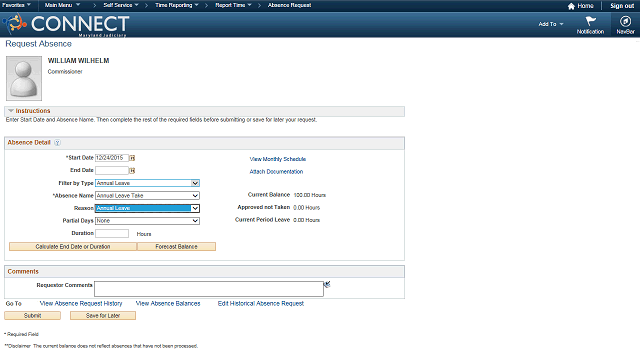
Task: Open the Filter by Type dropdown
Action: tap(147, 183)
